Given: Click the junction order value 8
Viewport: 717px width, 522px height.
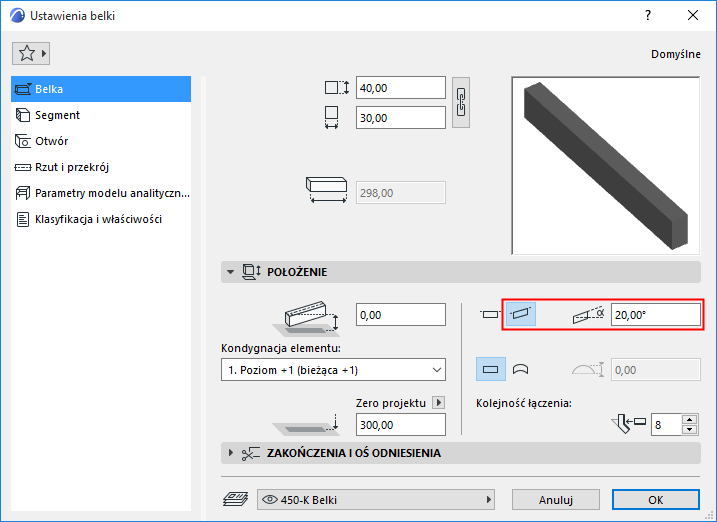Looking at the screenshot, I should (x=666, y=425).
